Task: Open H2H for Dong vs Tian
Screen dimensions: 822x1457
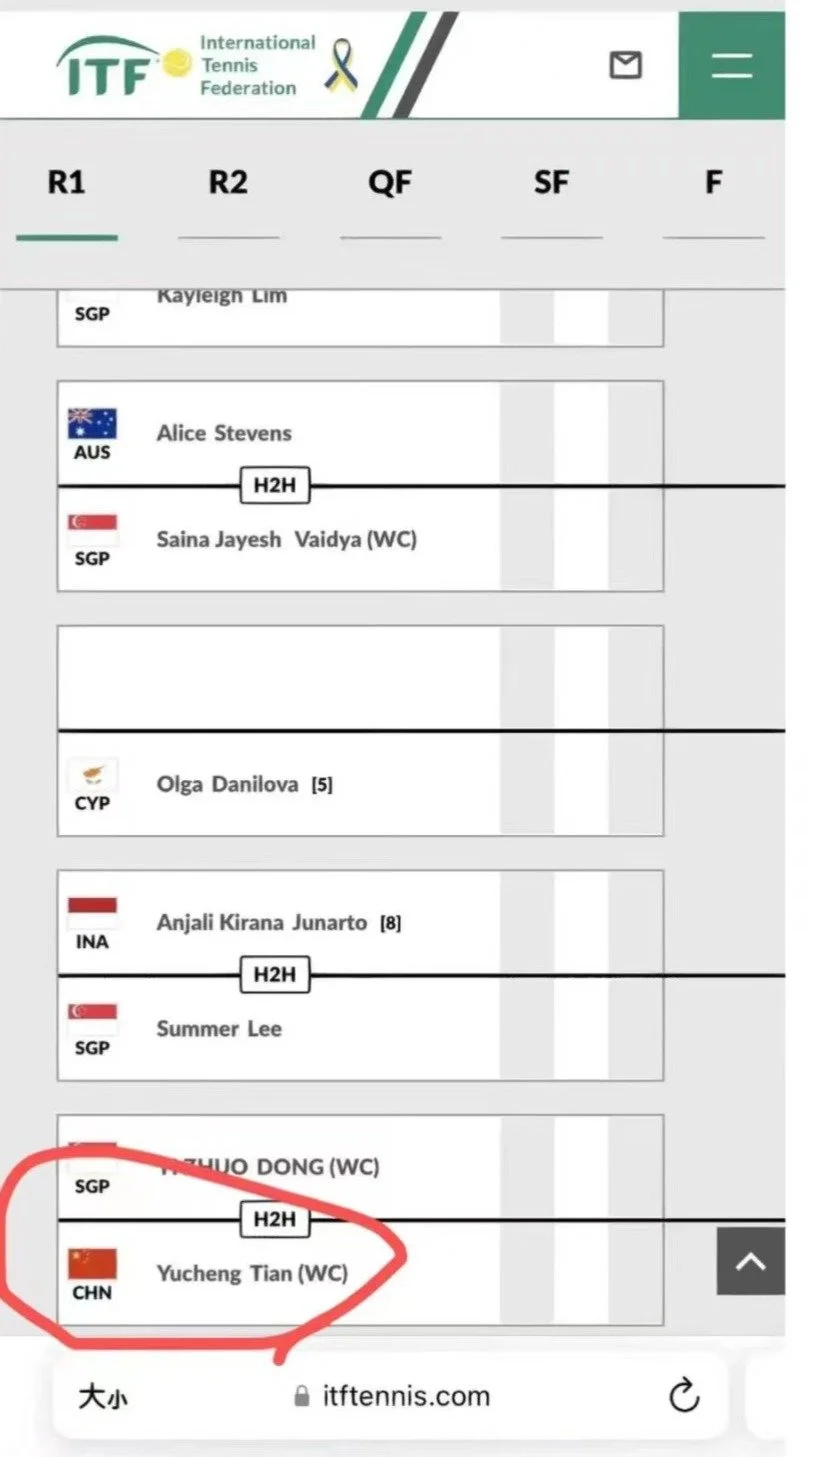Action: (x=275, y=1219)
